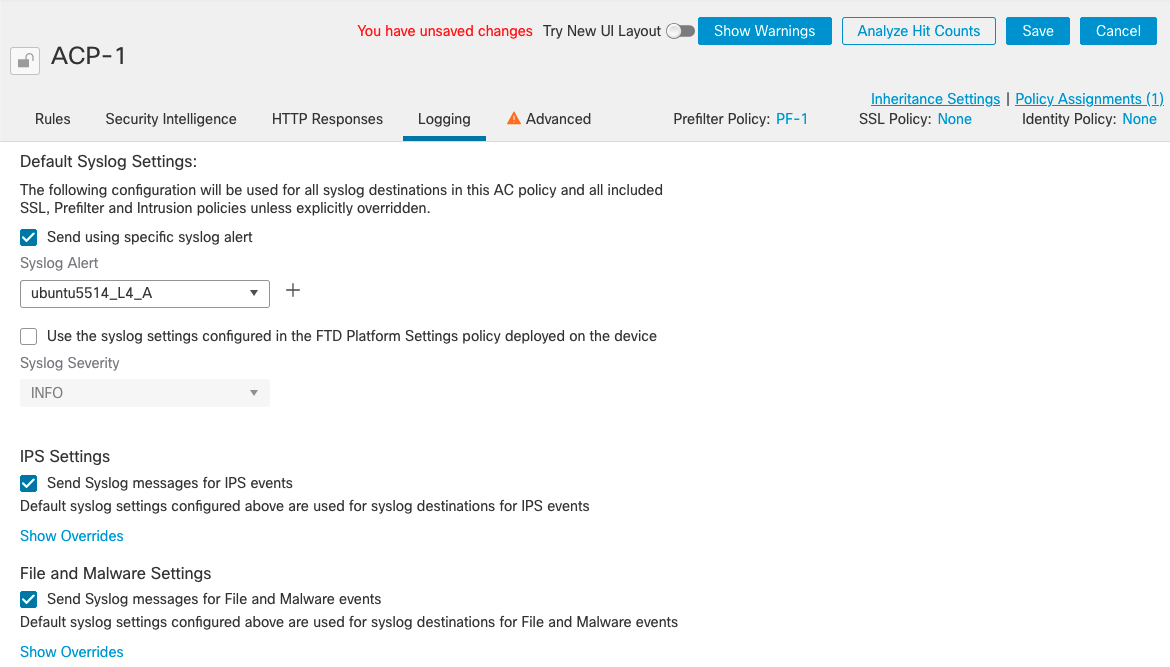The image size is (1170, 667).
Task: Switch to the Rules tab
Action: point(53,119)
